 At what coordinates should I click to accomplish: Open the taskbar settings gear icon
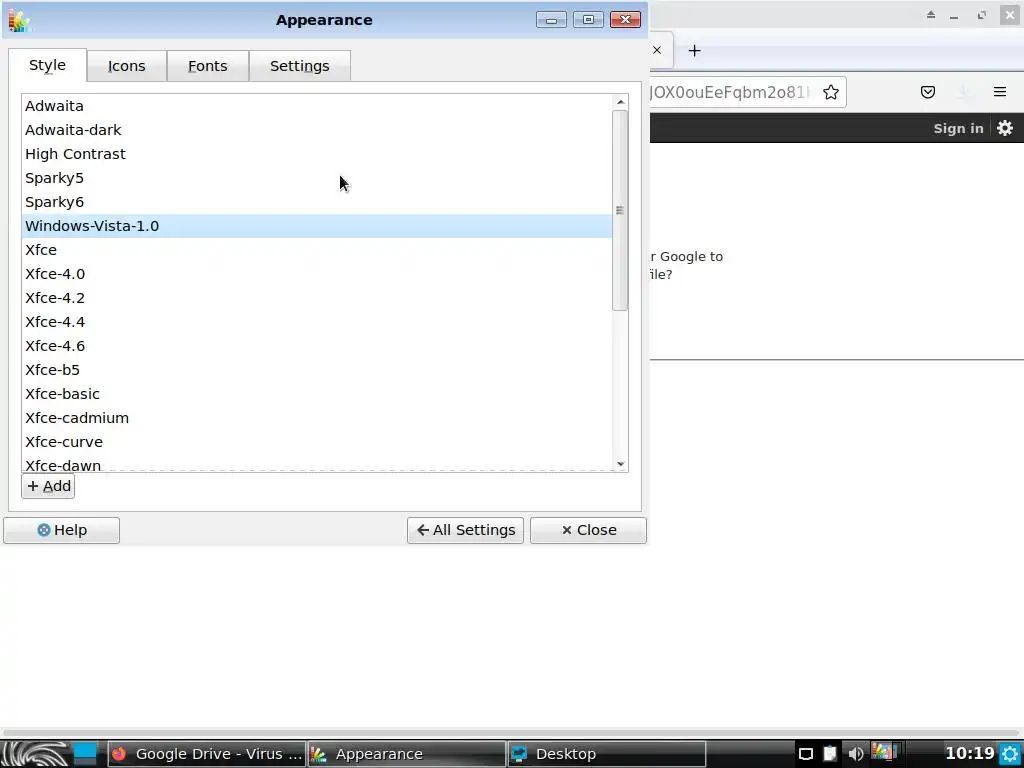(x=1010, y=754)
